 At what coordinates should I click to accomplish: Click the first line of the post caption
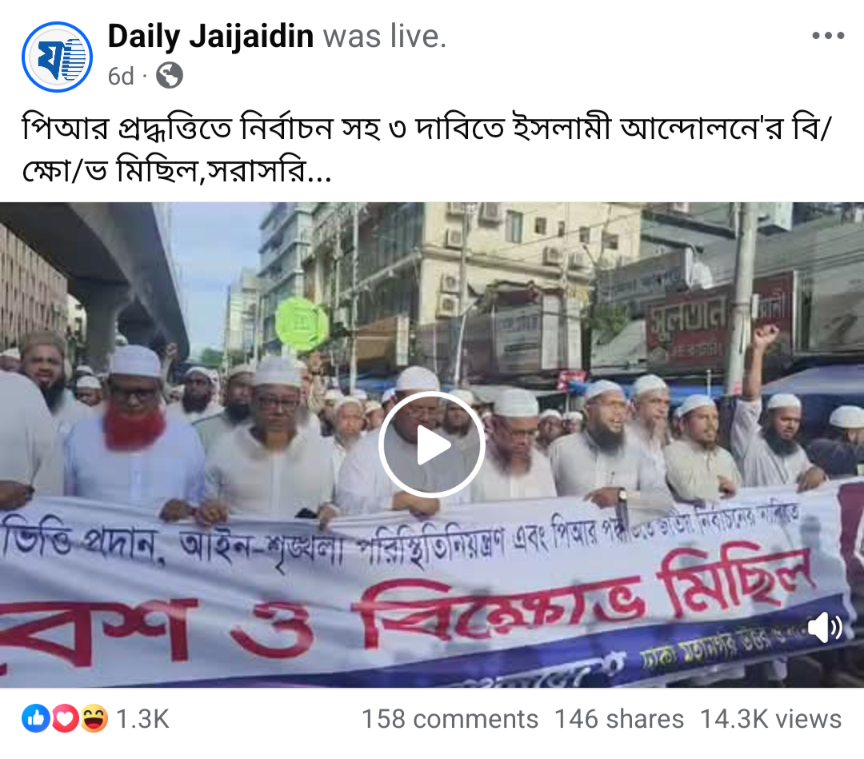(425, 128)
